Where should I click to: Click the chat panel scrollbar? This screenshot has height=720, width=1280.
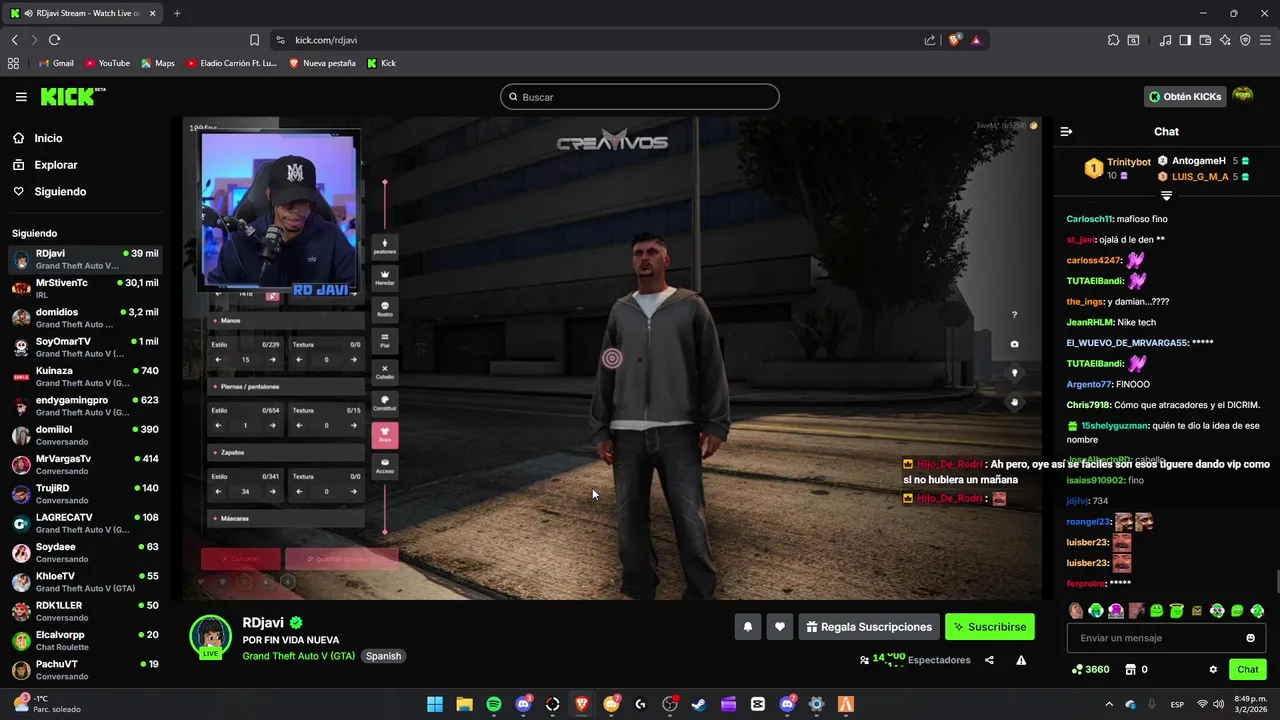1276,582
